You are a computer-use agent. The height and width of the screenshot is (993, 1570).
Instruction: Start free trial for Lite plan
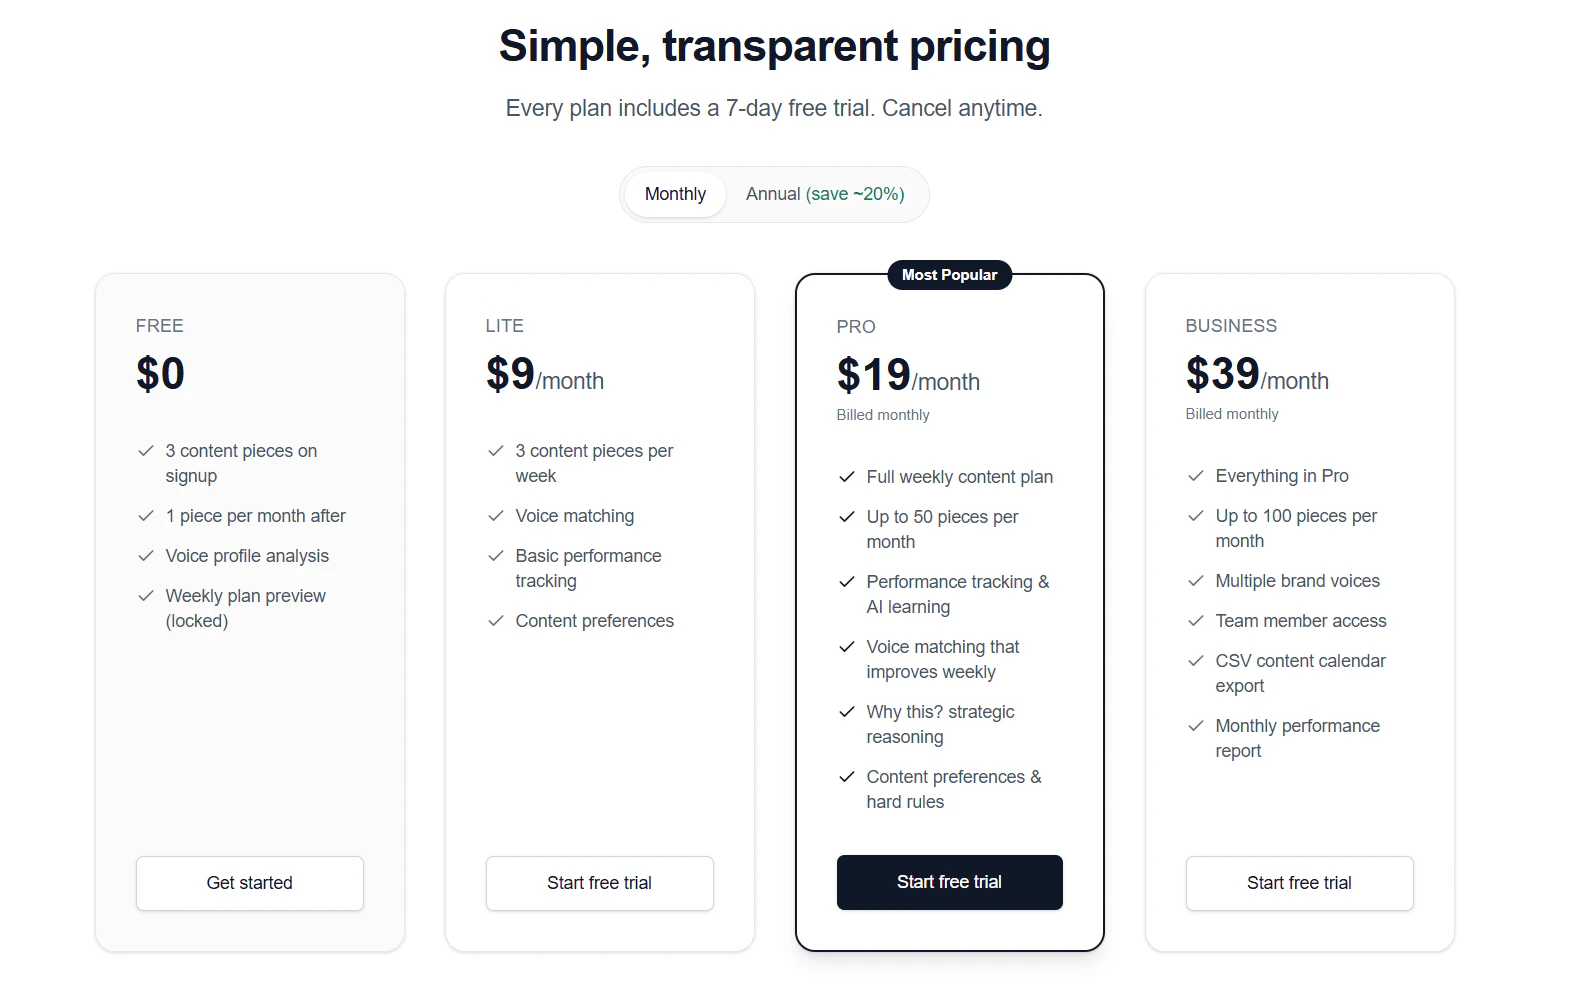(600, 883)
